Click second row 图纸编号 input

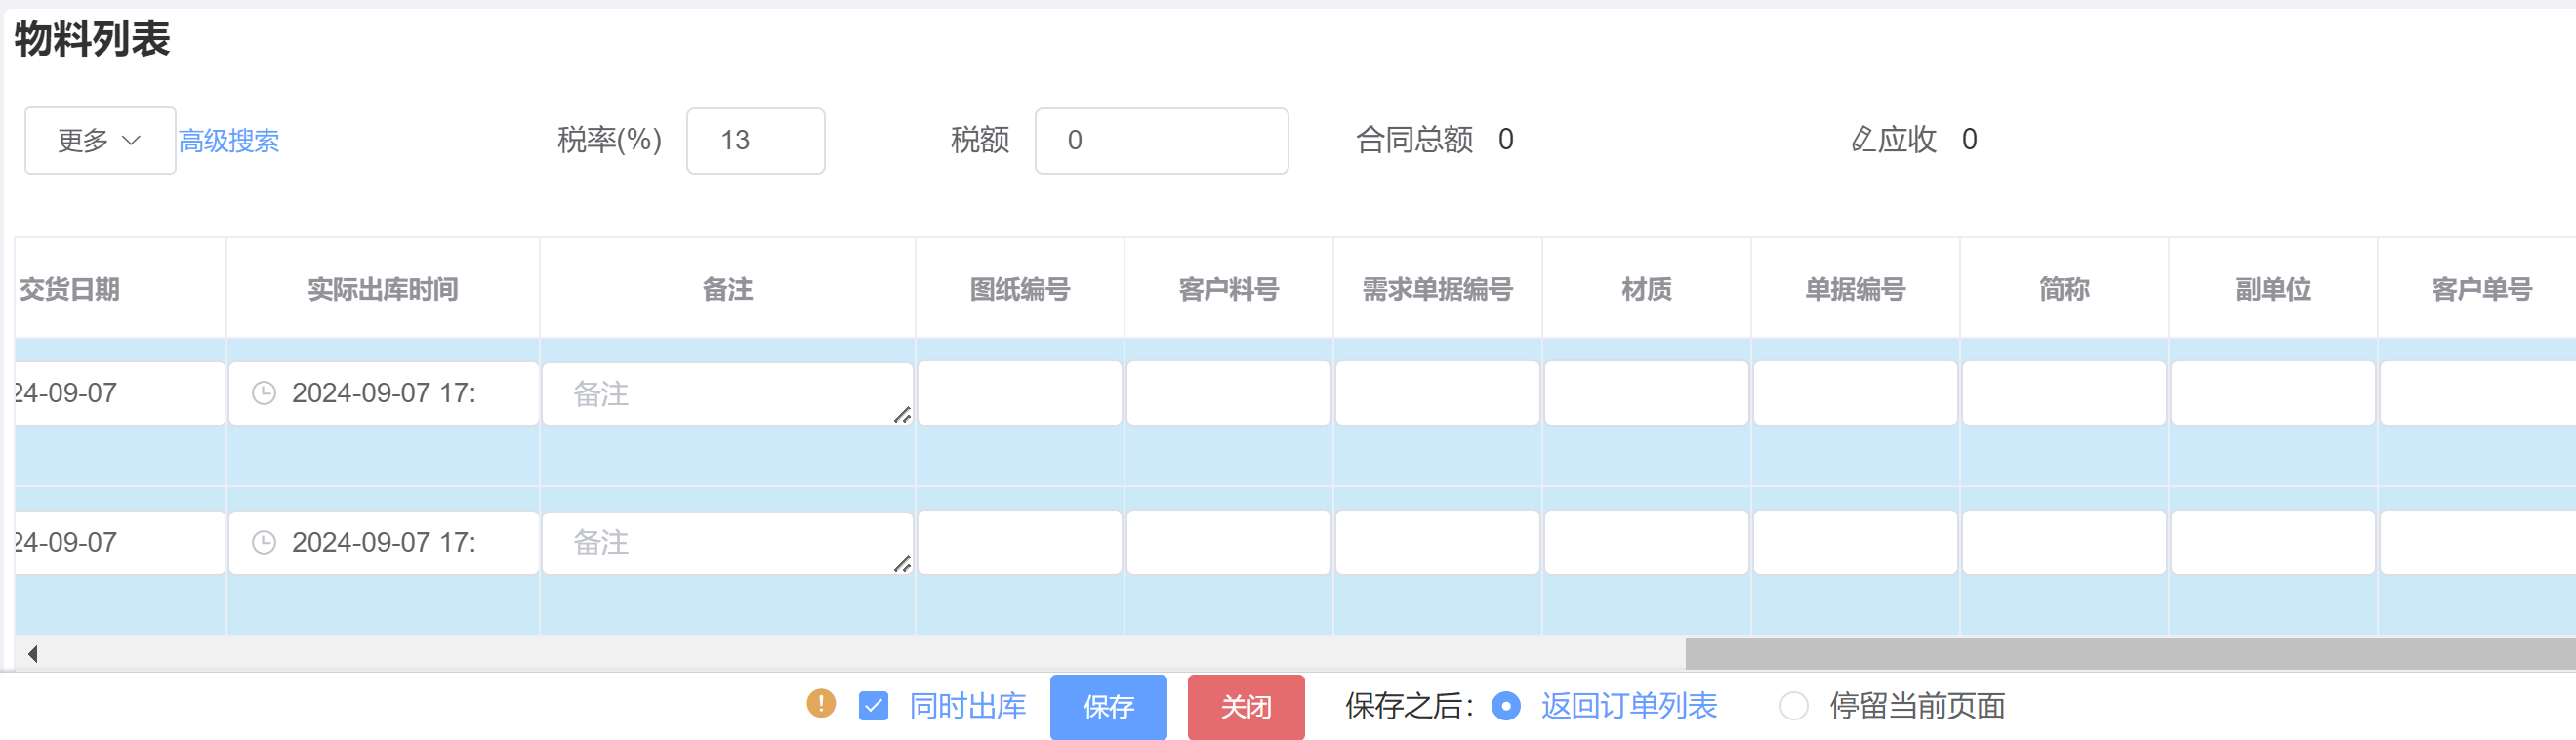(x=1020, y=542)
